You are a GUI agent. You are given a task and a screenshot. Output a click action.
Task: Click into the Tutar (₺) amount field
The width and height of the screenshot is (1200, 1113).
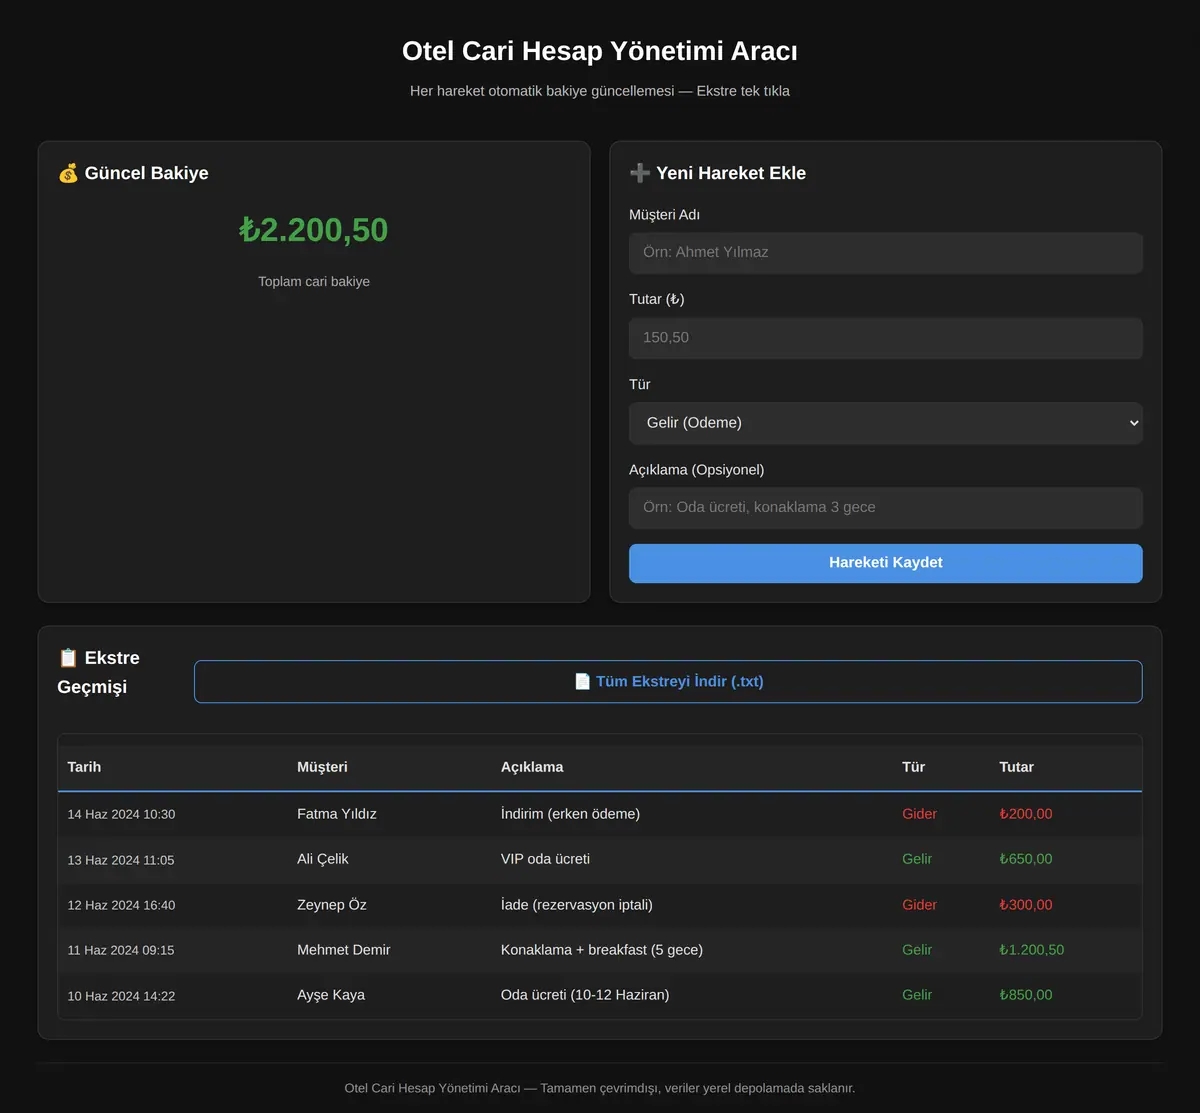886,338
